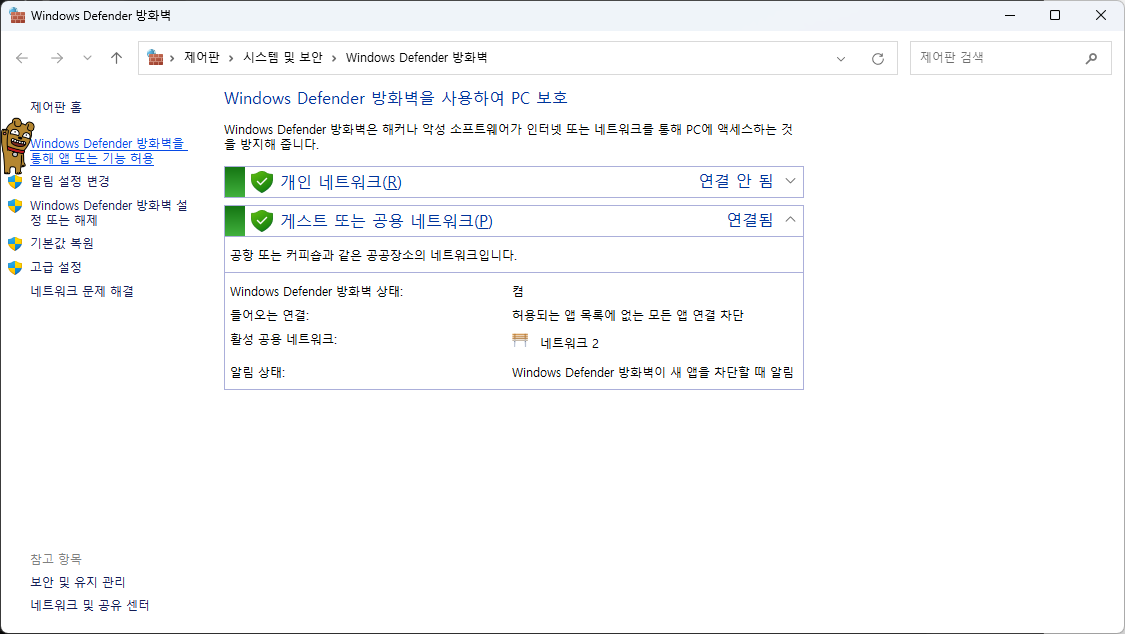
Task: Open 보안 및 유지 관리 link
Action: pos(77,582)
